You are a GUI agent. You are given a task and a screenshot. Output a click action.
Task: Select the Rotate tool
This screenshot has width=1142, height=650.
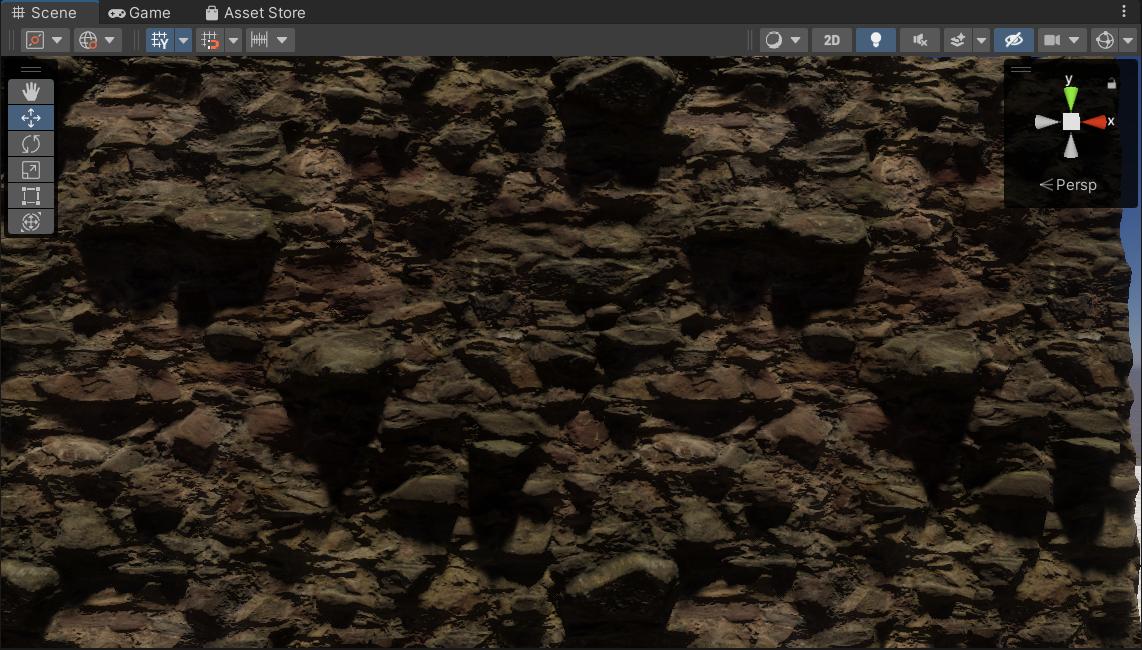coord(30,143)
